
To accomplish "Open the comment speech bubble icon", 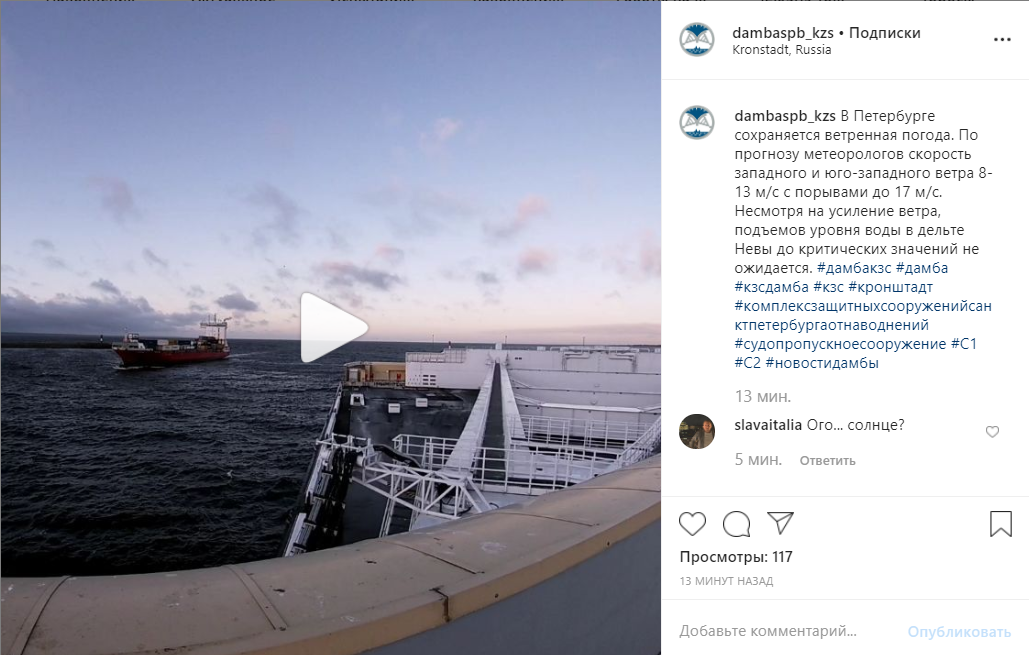I will pyautogui.click(x=736, y=524).
